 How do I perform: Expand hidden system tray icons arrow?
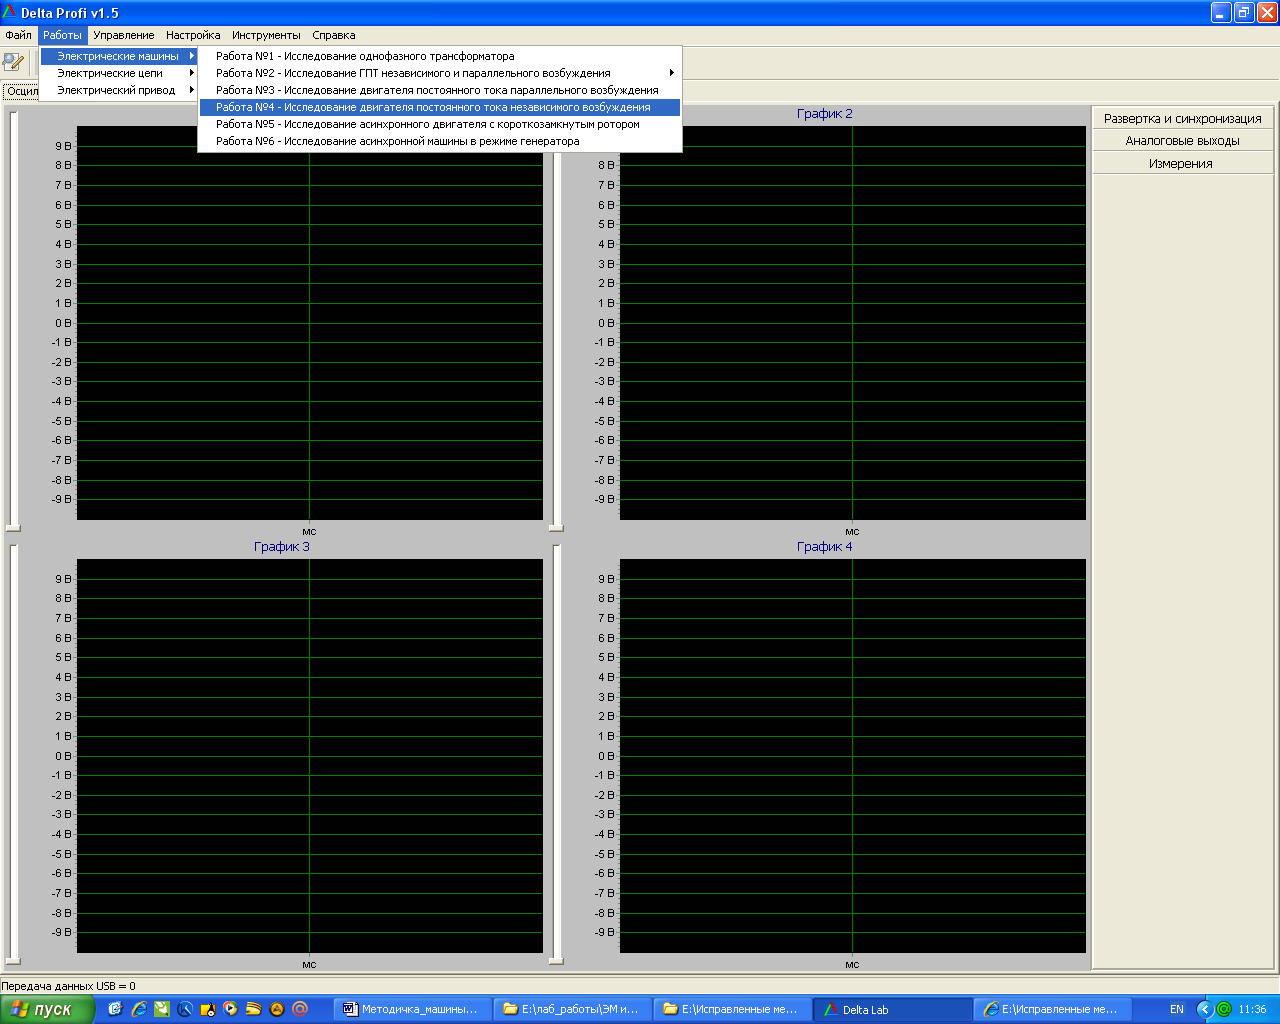pyautogui.click(x=1204, y=1009)
